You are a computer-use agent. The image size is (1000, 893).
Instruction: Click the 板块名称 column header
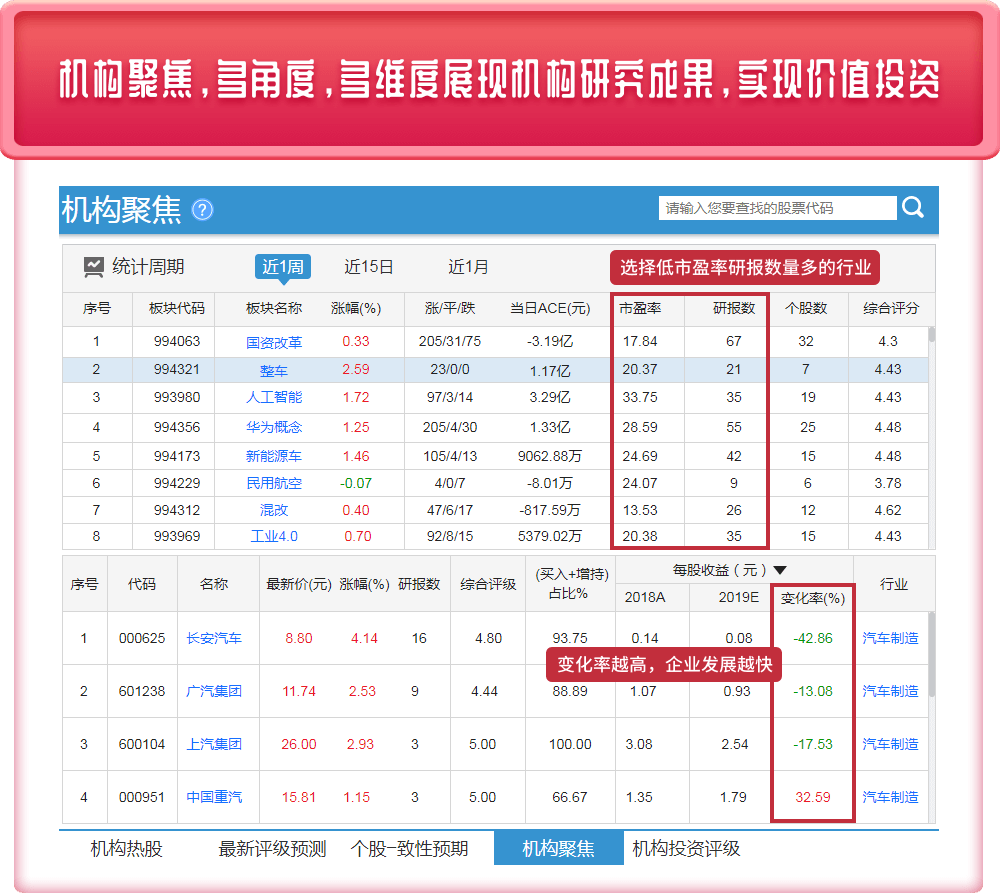pos(274,309)
